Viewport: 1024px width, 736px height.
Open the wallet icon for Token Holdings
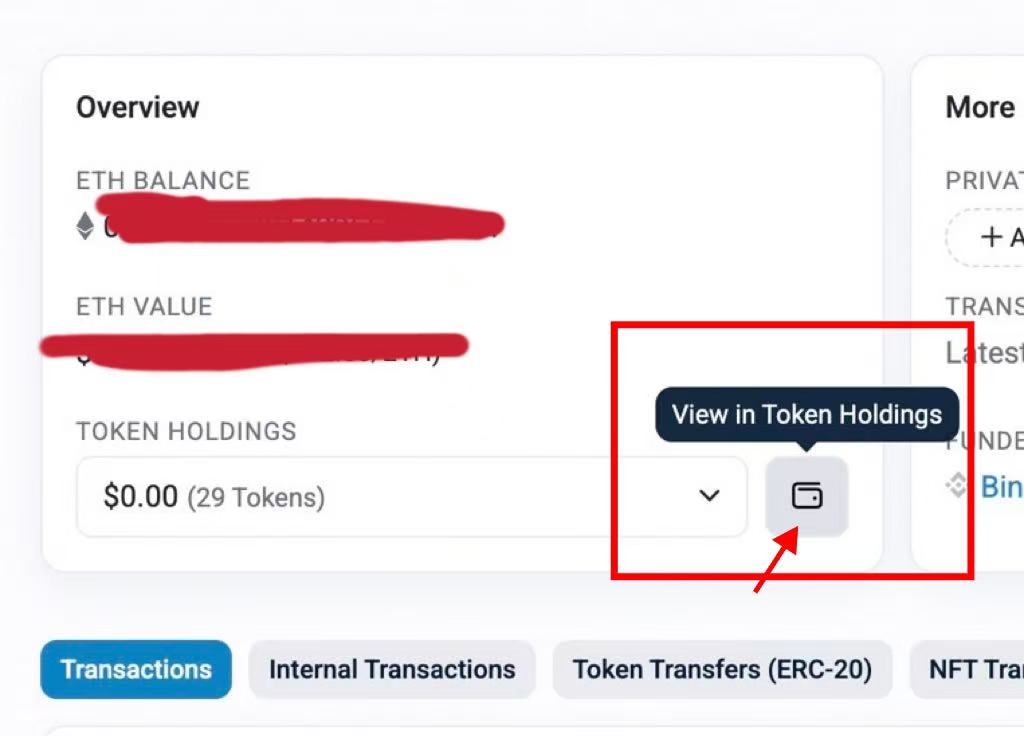click(807, 496)
